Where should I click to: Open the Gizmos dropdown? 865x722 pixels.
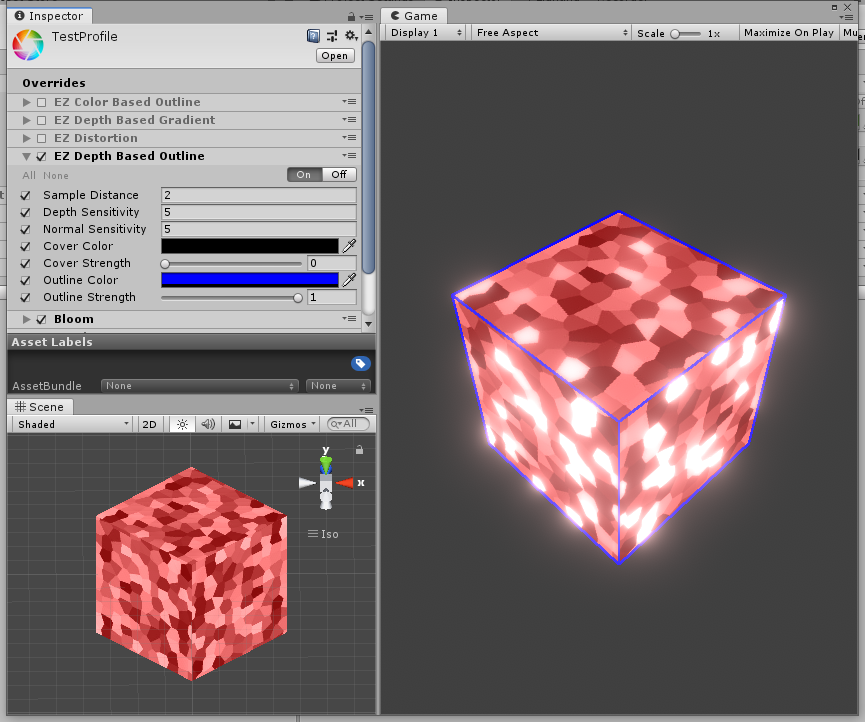click(292, 424)
